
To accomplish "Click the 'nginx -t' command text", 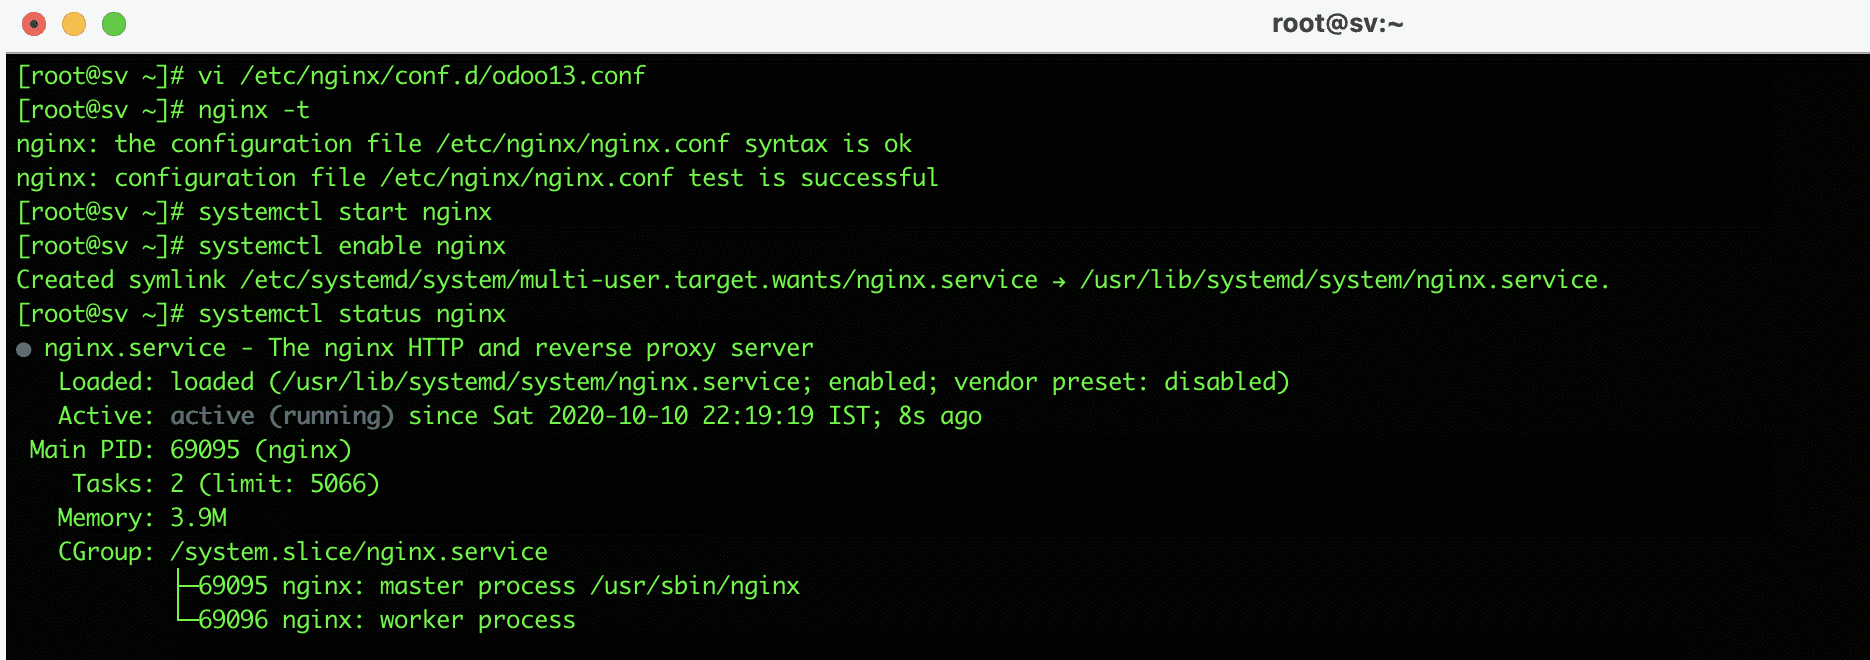I will click(253, 110).
